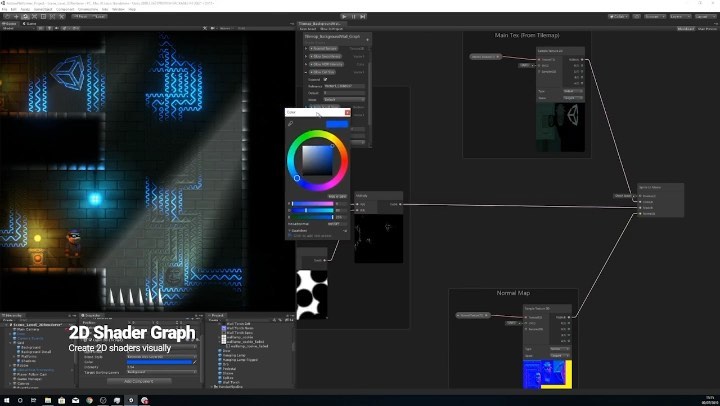Click Add Component in Inspector
The width and height of the screenshot is (720, 406).
140,381
